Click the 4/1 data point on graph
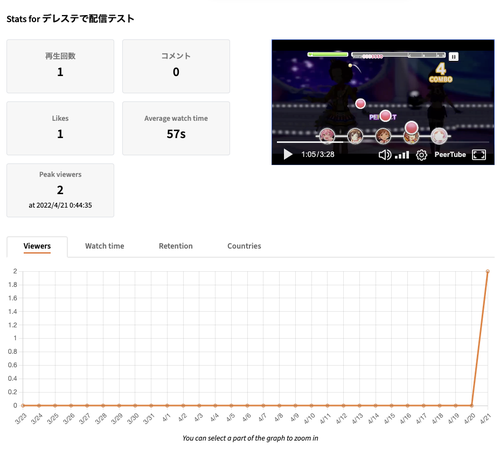500x453 pixels. point(167,405)
